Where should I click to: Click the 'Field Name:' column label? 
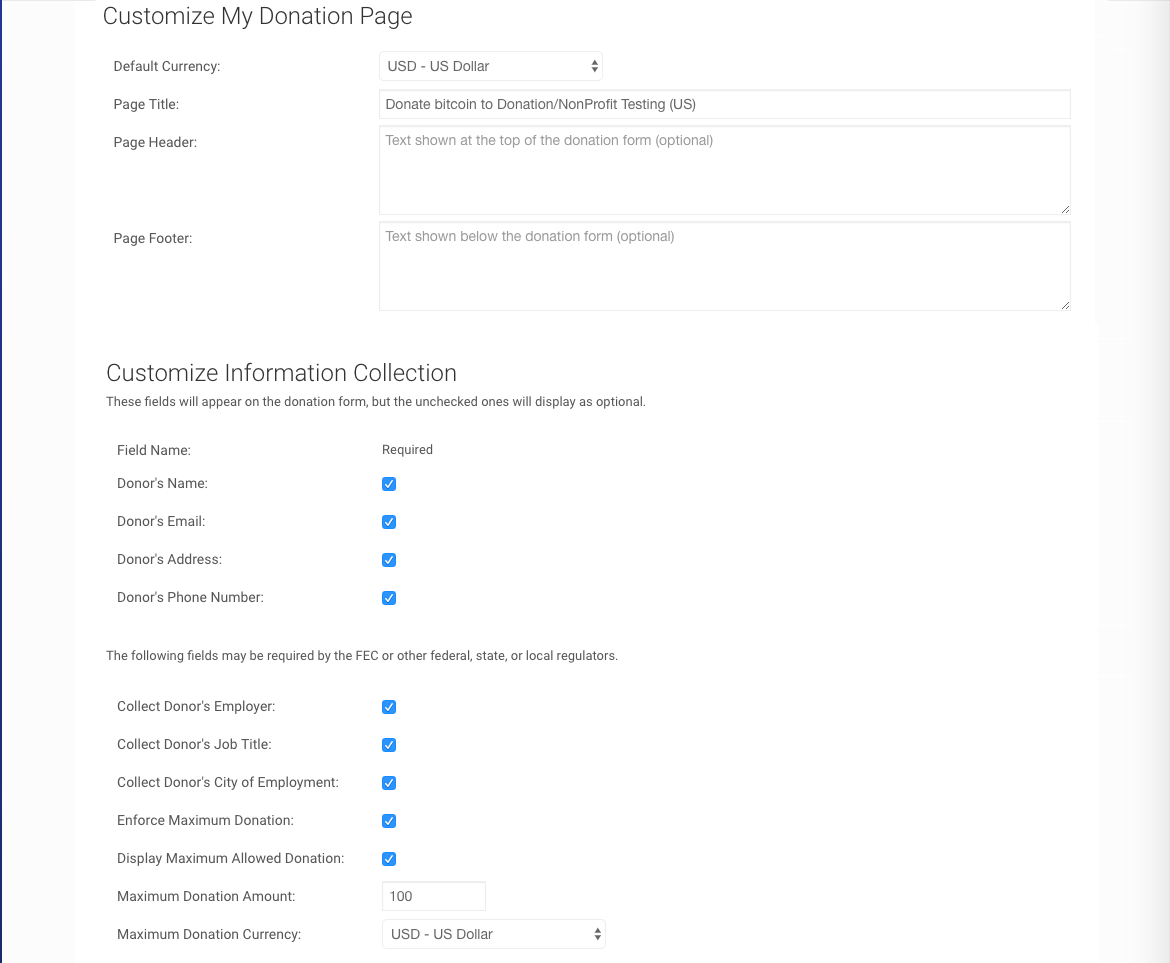[x=154, y=451]
